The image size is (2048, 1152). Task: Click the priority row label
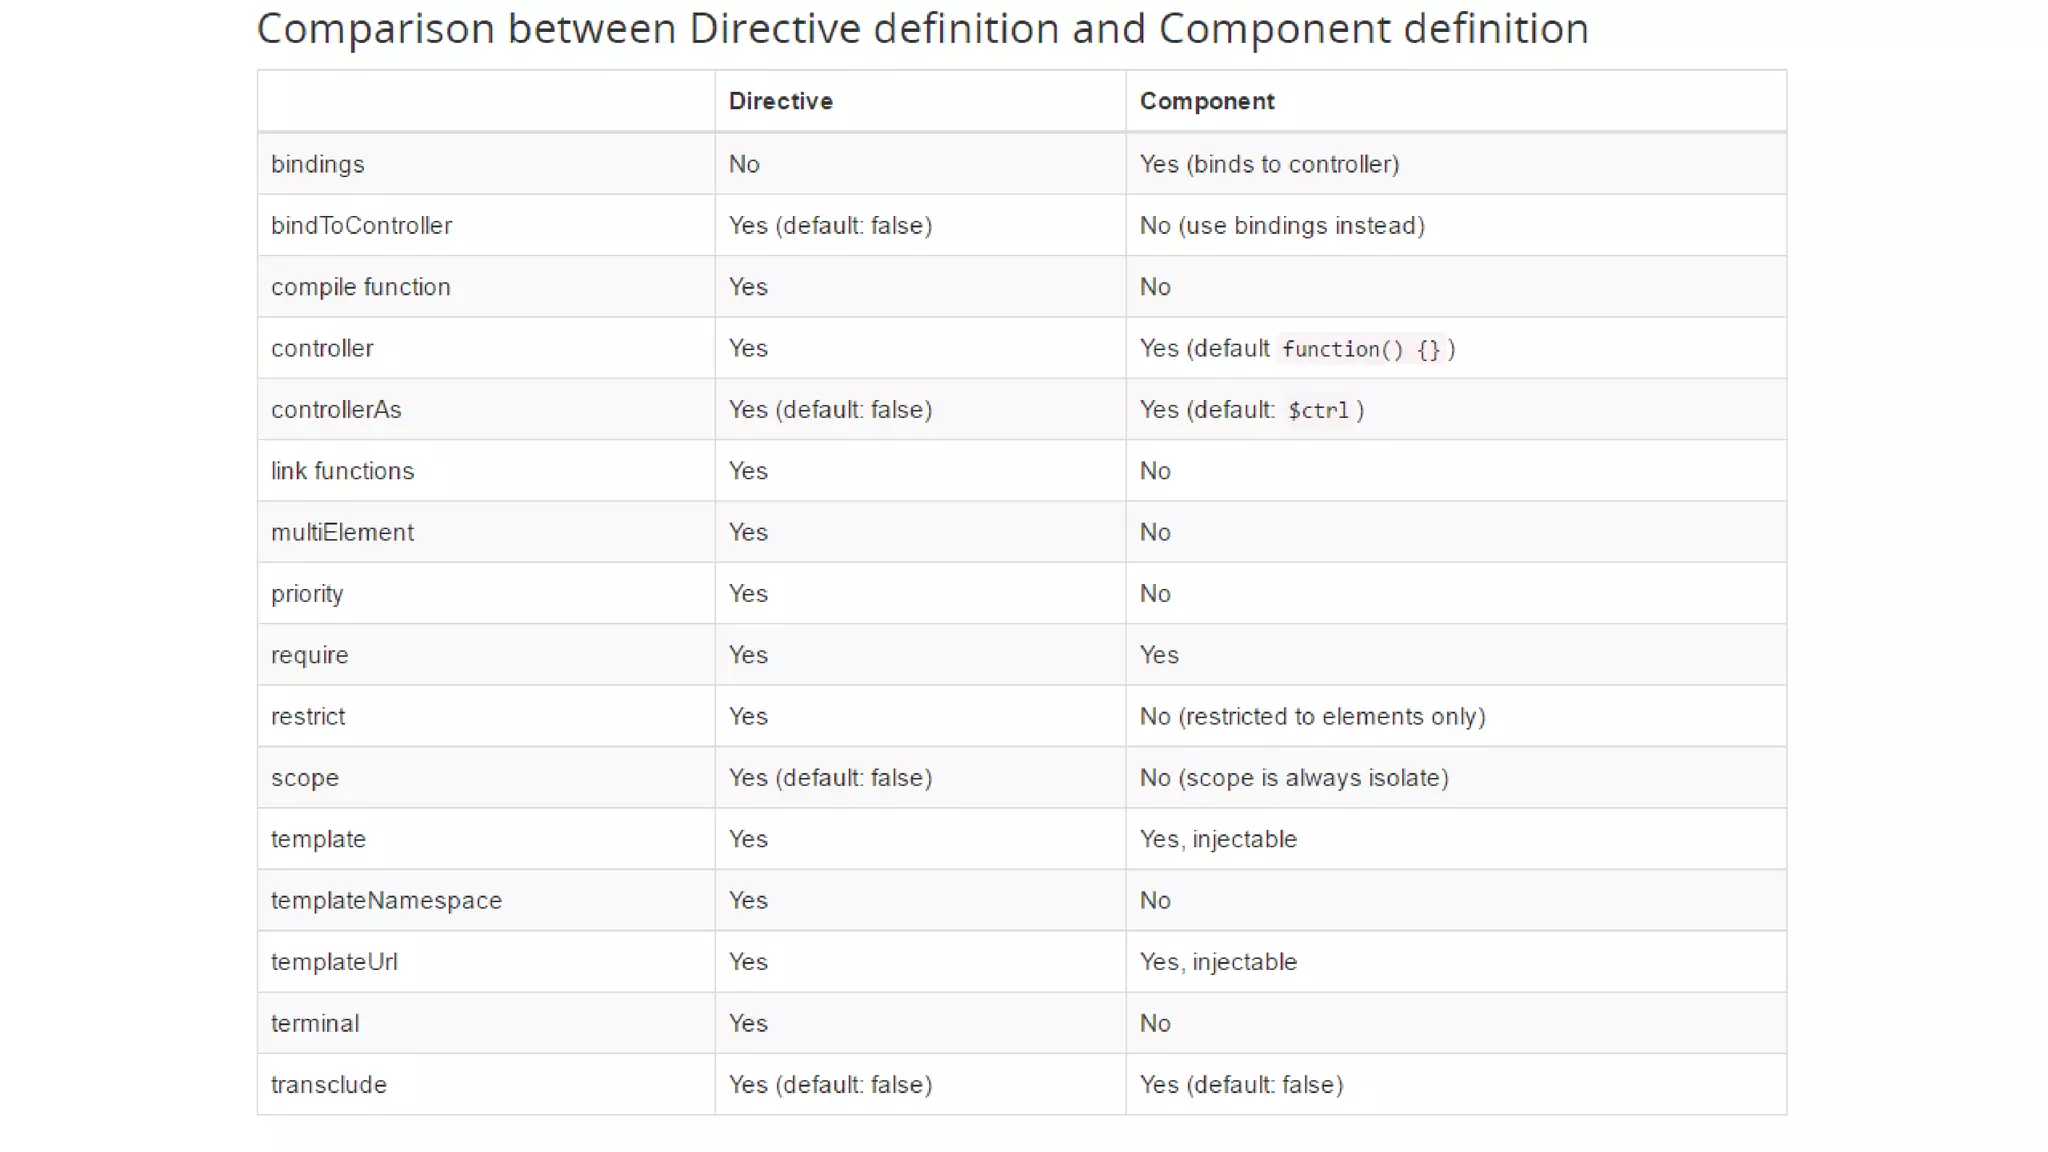307,594
